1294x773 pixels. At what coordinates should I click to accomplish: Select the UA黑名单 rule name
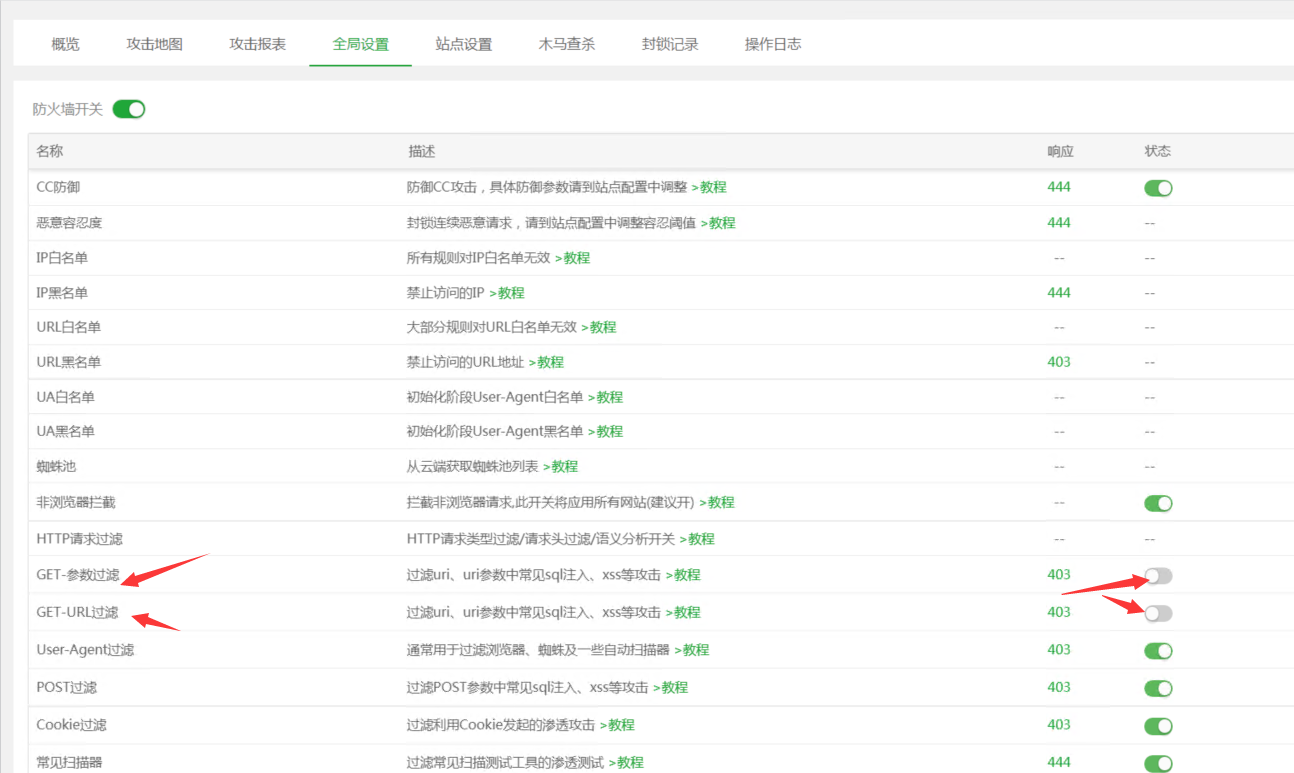click(x=65, y=432)
